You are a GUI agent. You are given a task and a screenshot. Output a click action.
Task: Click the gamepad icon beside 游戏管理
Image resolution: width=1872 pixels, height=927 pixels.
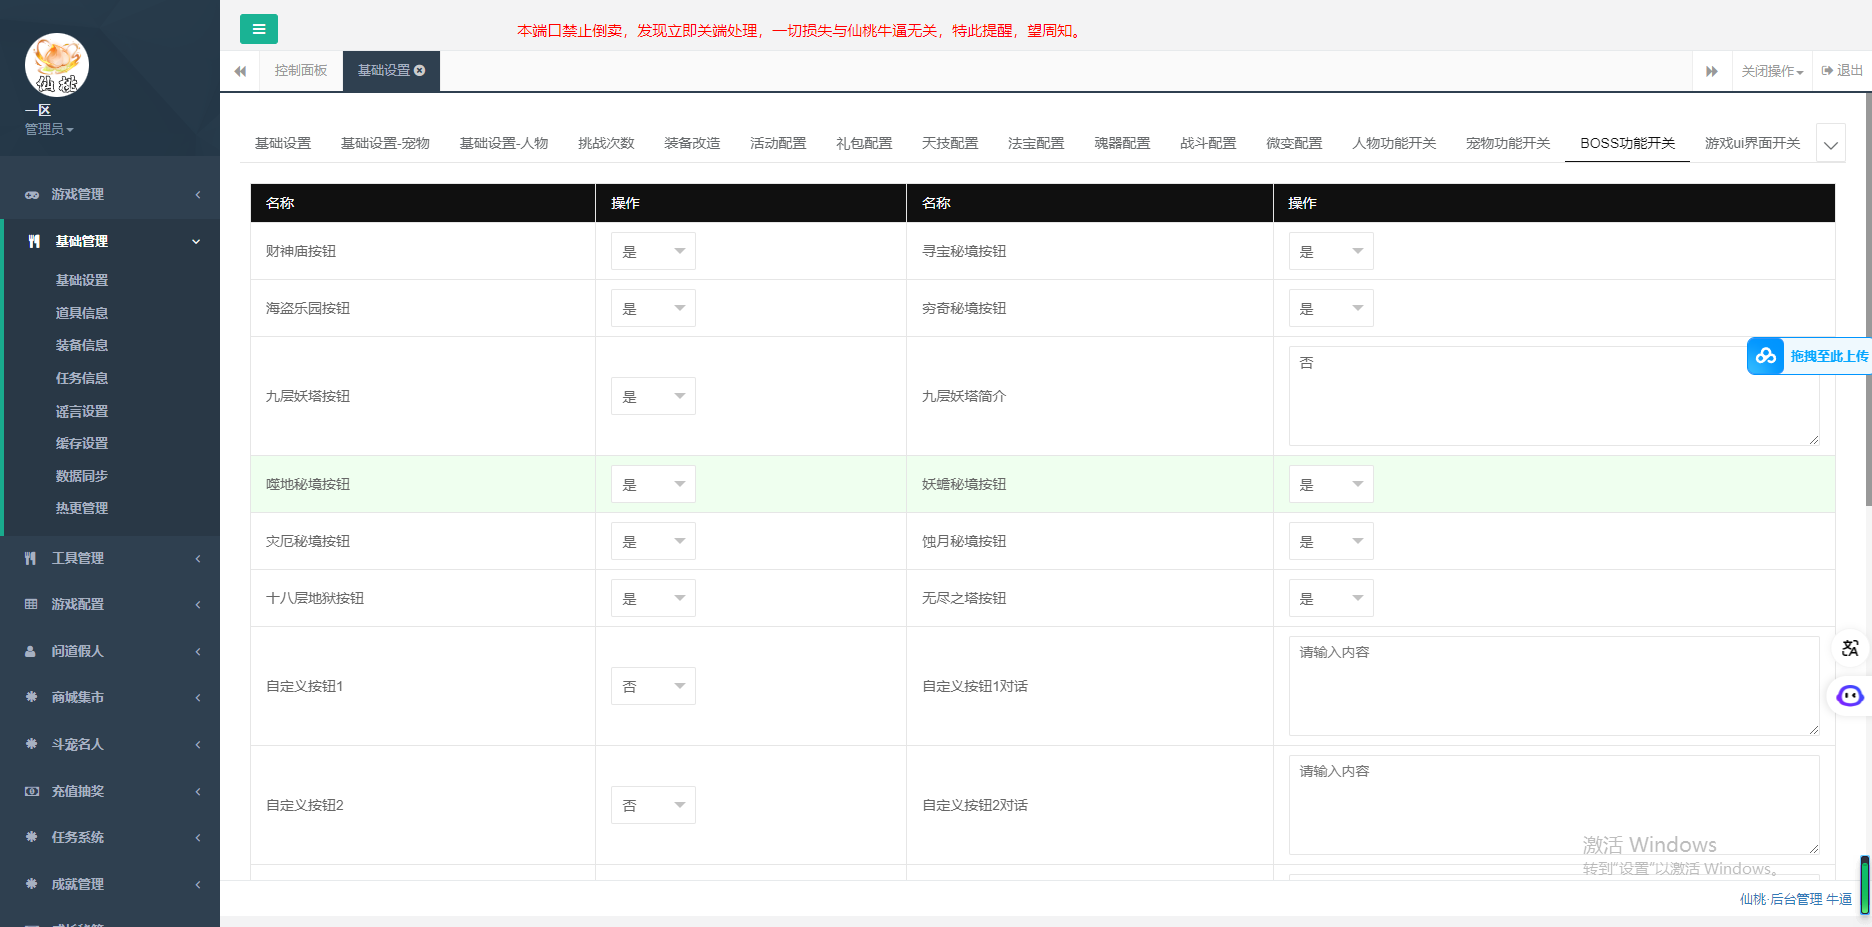(32, 195)
